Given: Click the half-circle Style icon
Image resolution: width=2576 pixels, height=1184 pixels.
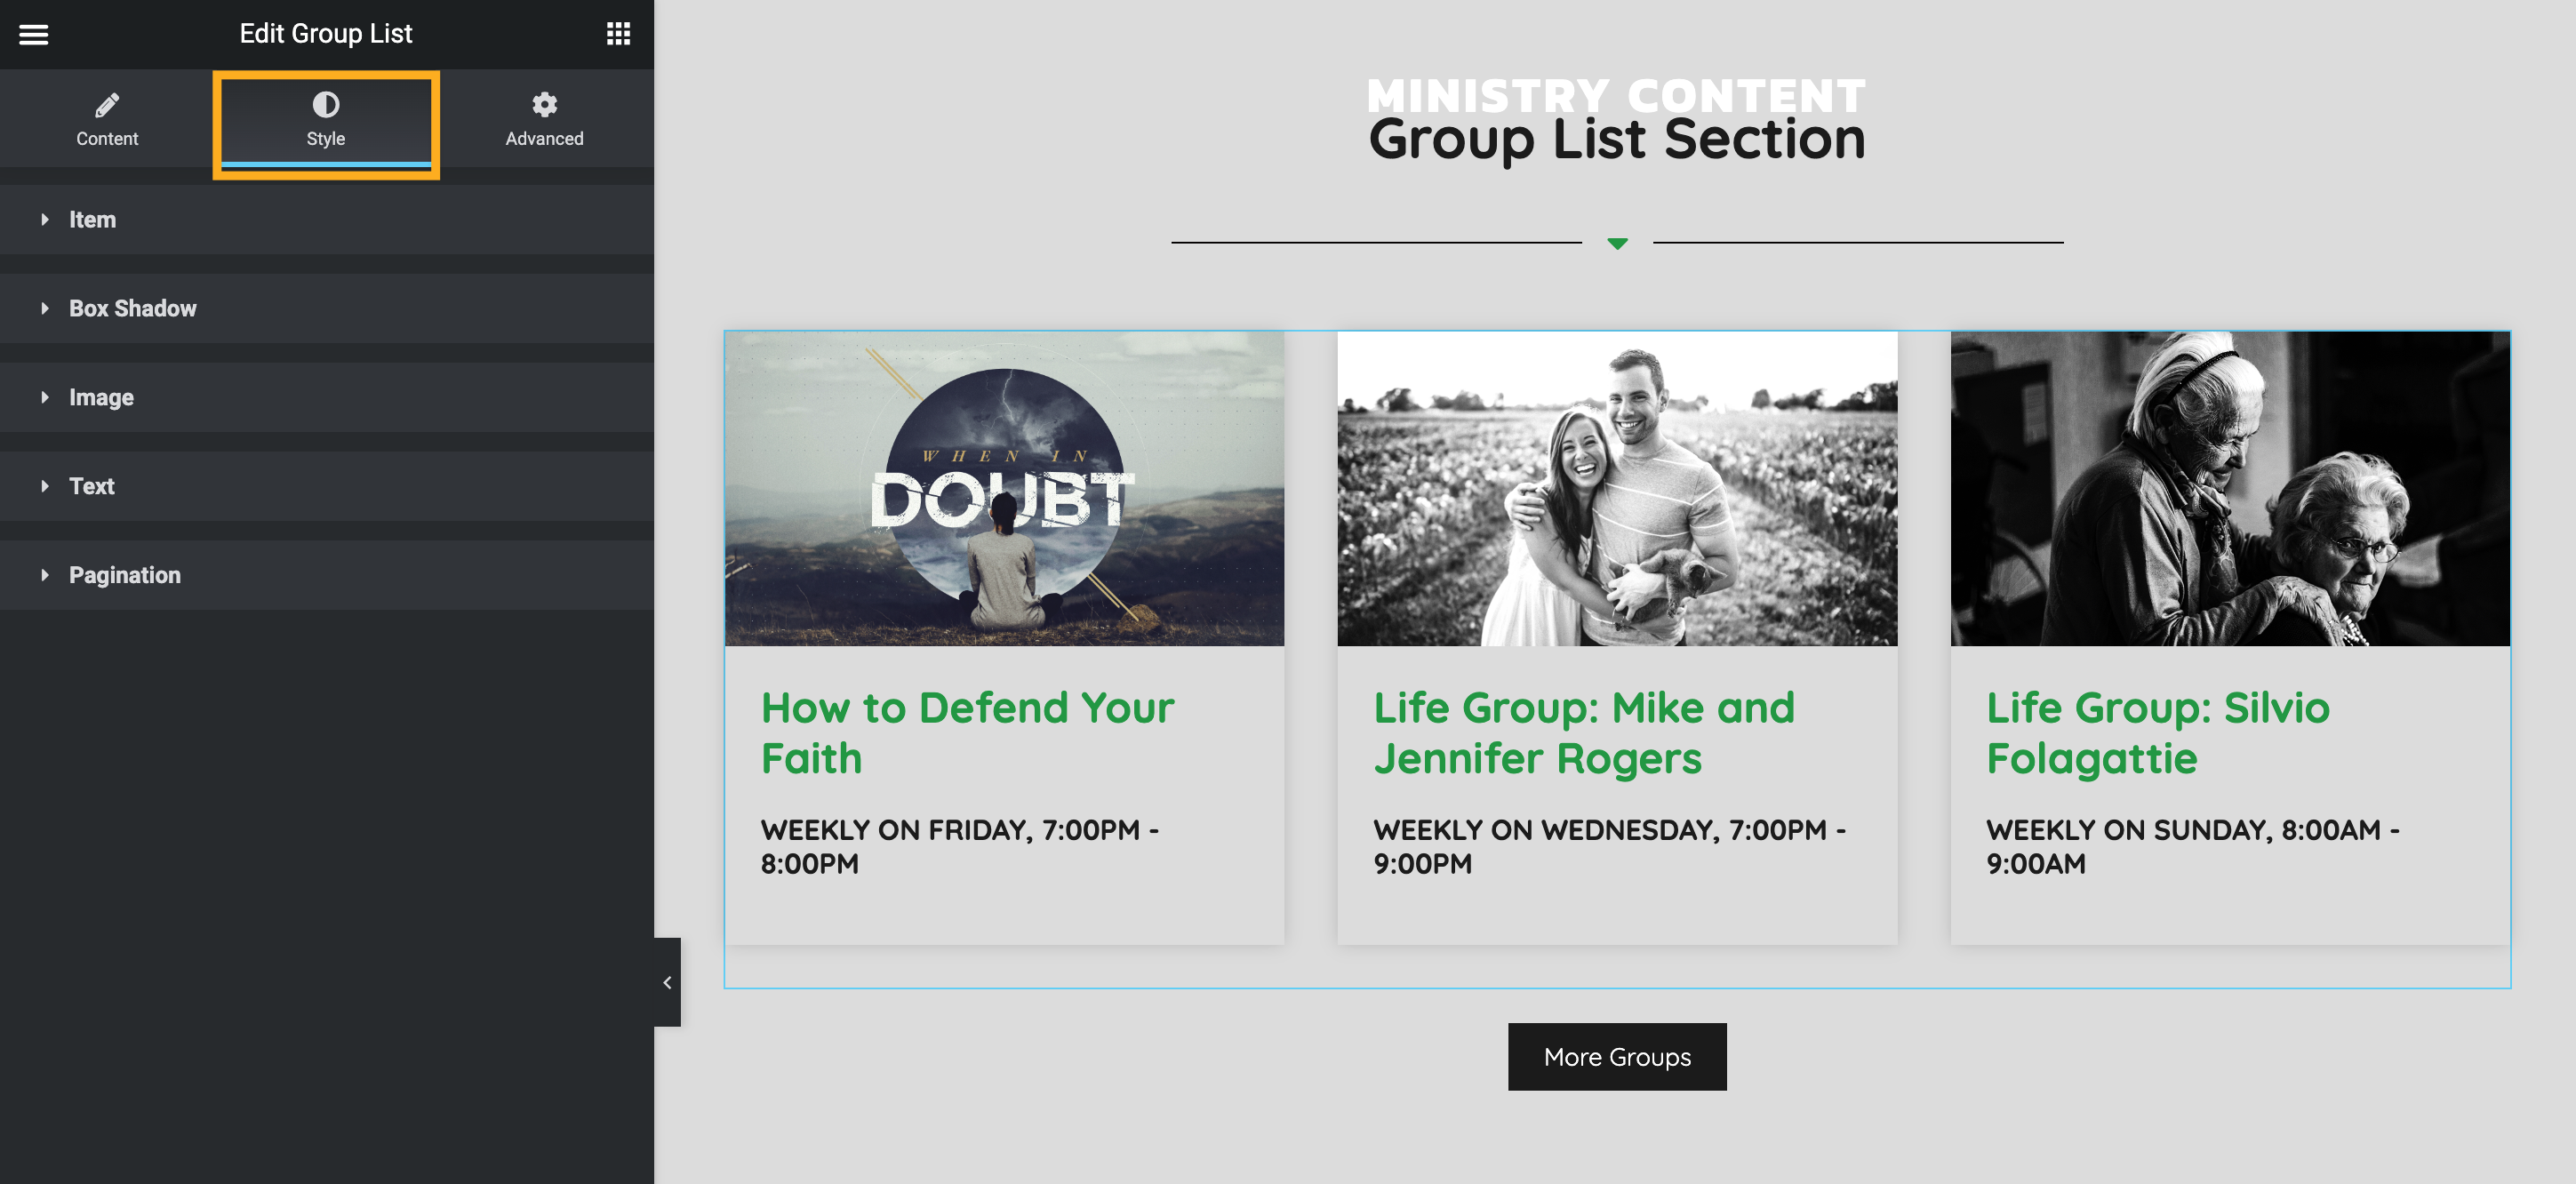Looking at the screenshot, I should coord(326,104).
